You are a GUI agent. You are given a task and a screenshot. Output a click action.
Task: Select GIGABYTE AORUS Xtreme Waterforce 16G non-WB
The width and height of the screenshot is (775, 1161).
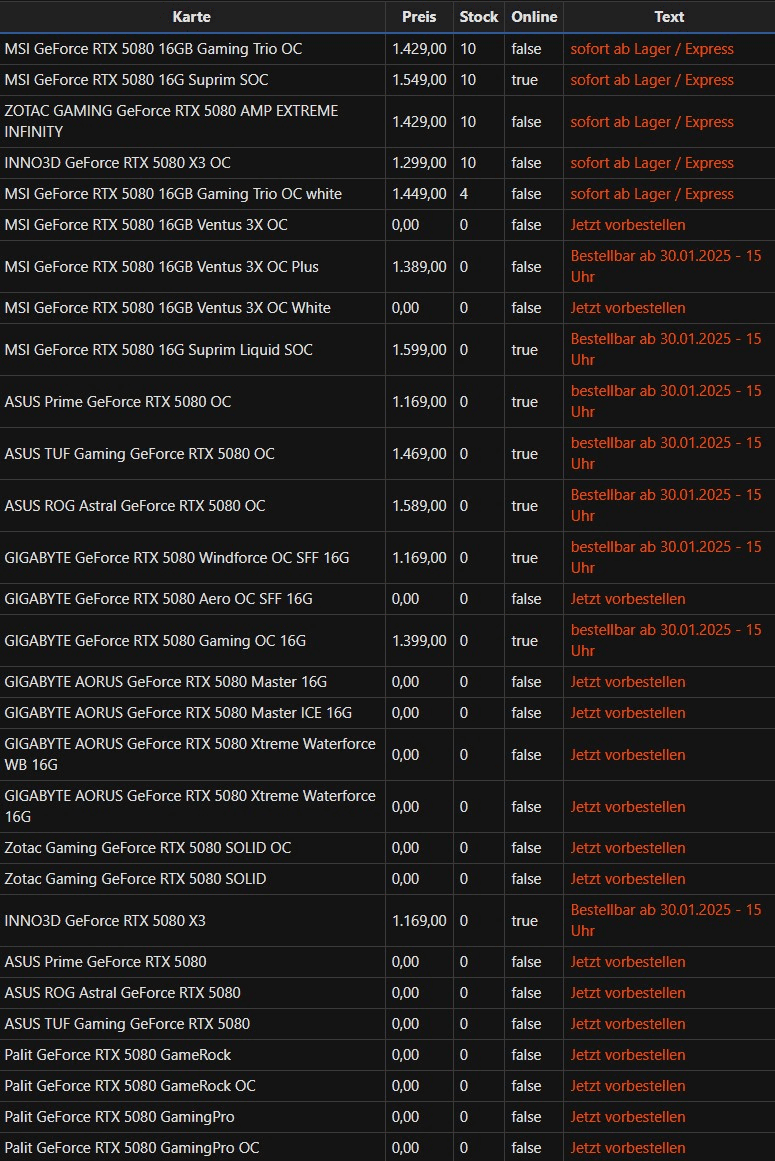pyautogui.click(x=189, y=806)
